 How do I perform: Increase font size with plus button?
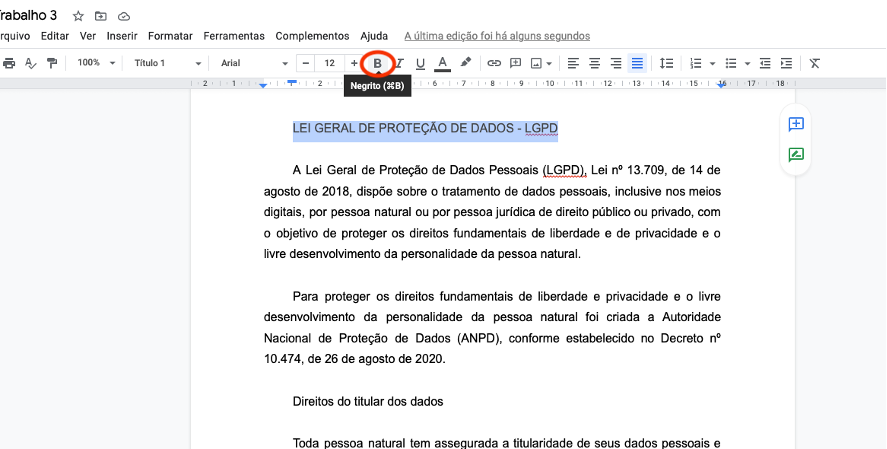354,63
